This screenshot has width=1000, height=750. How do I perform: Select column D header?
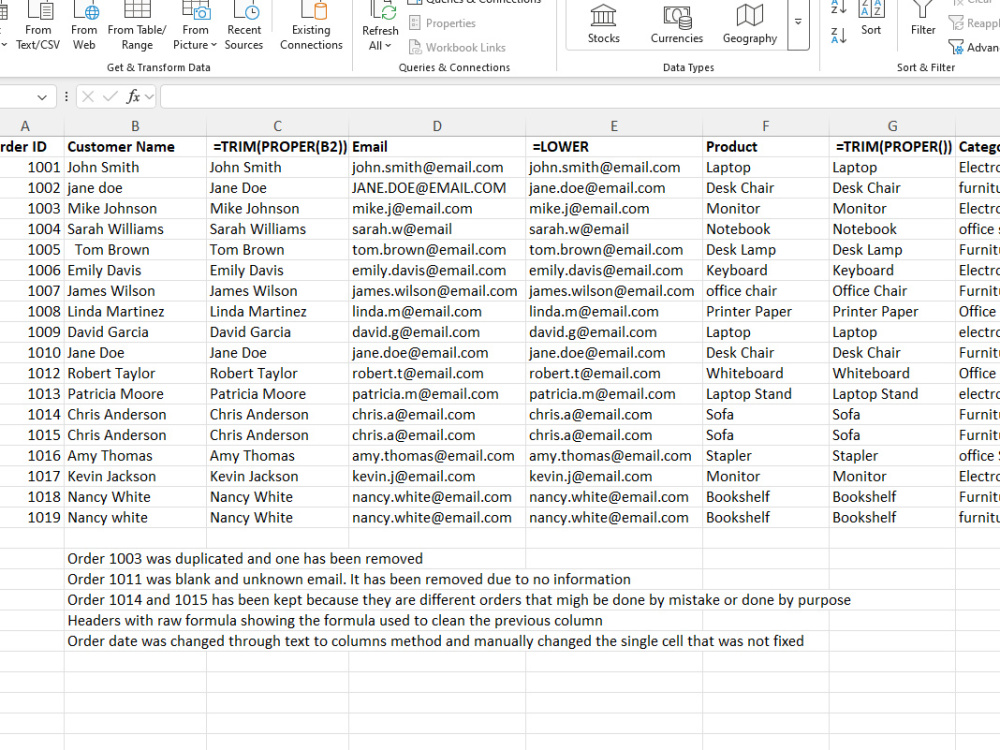pyautogui.click(x=437, y=126)
